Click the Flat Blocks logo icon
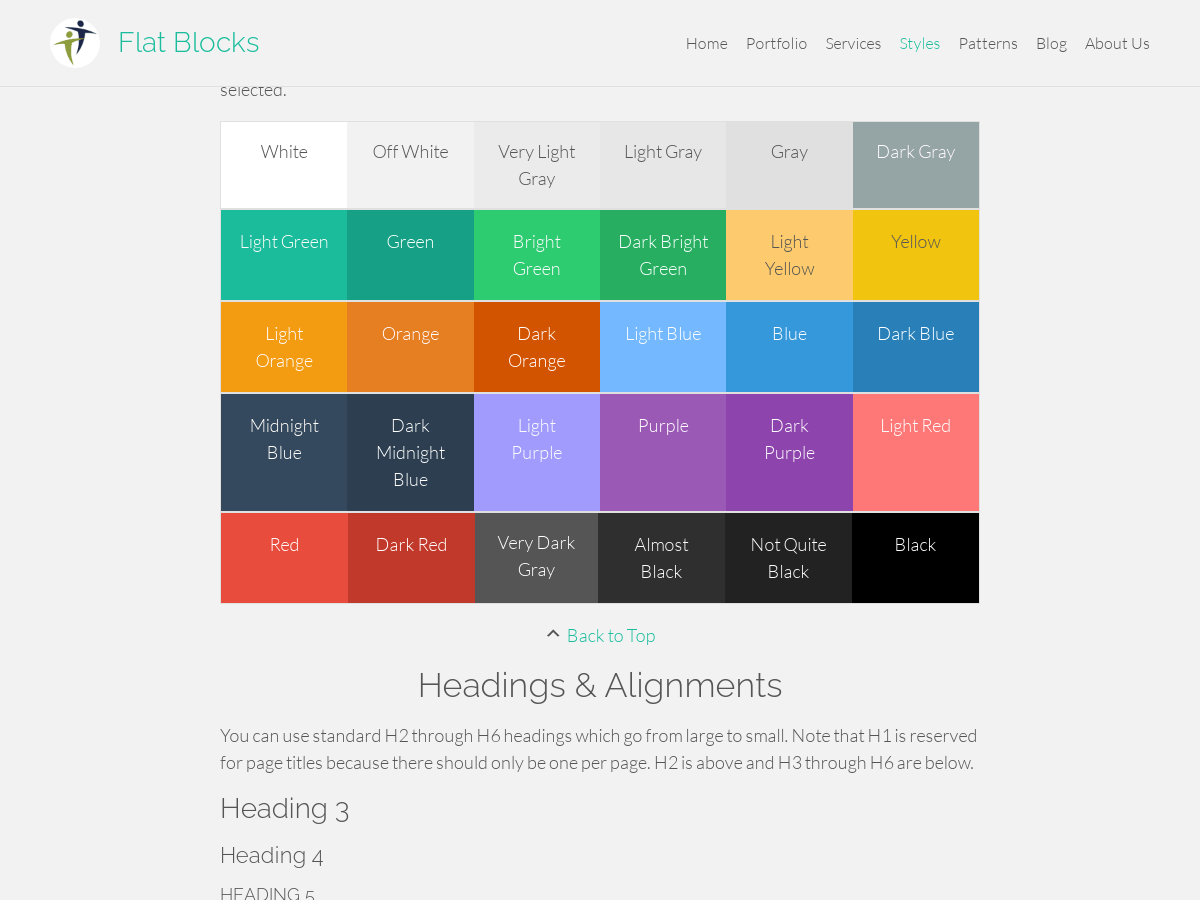Screen dimensions: 1200x900 point(75,43)
